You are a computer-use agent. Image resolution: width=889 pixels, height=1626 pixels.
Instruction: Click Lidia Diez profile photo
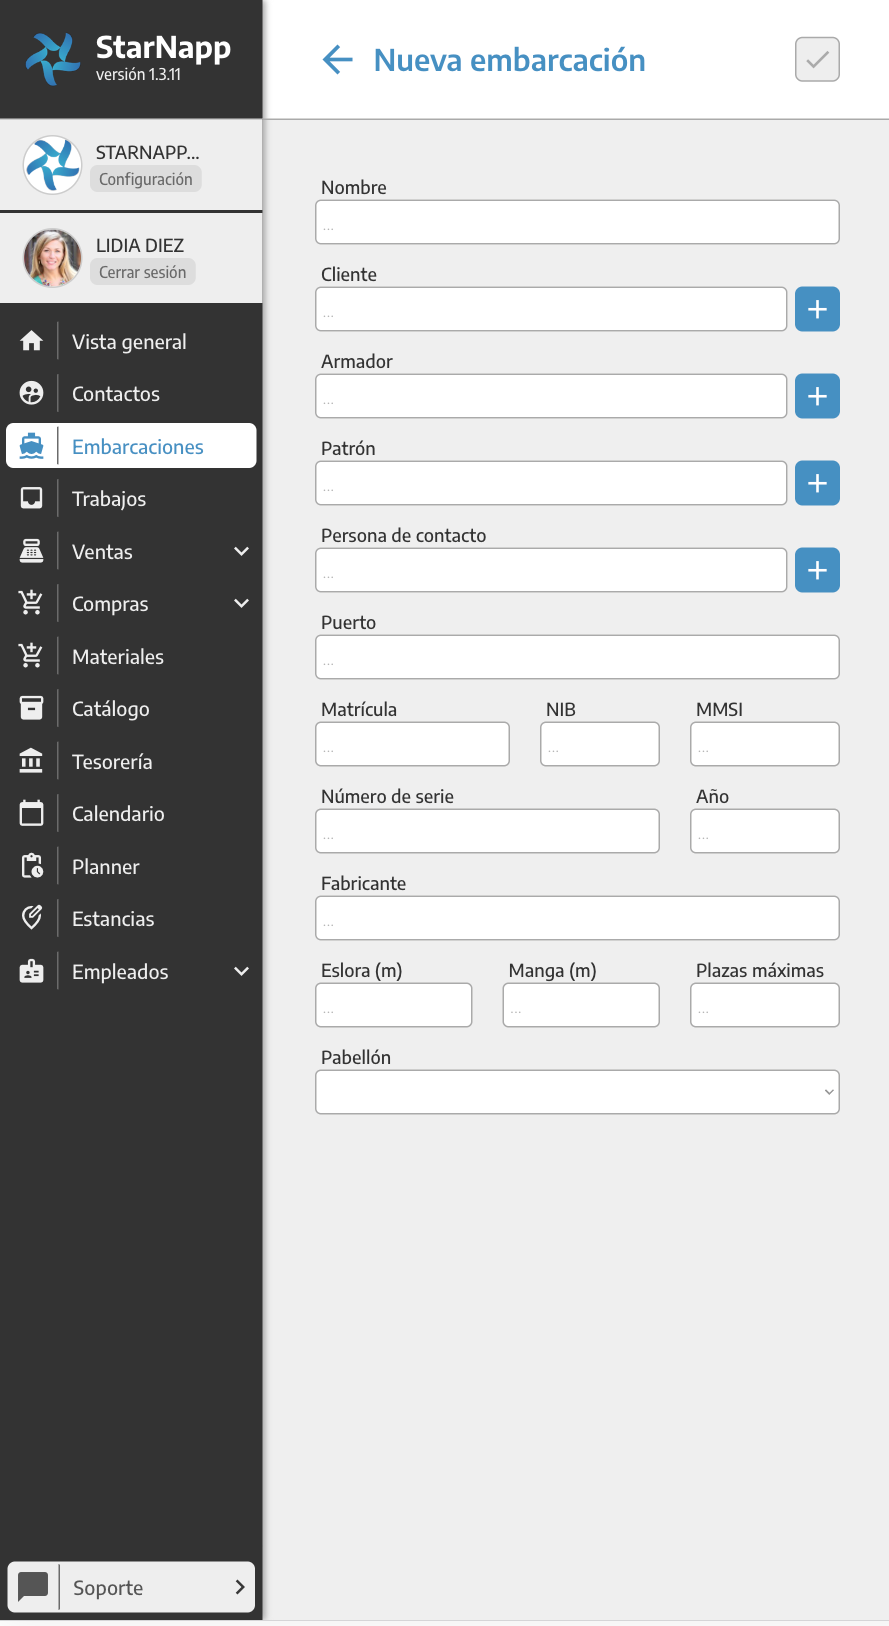[x=52, y=258]
